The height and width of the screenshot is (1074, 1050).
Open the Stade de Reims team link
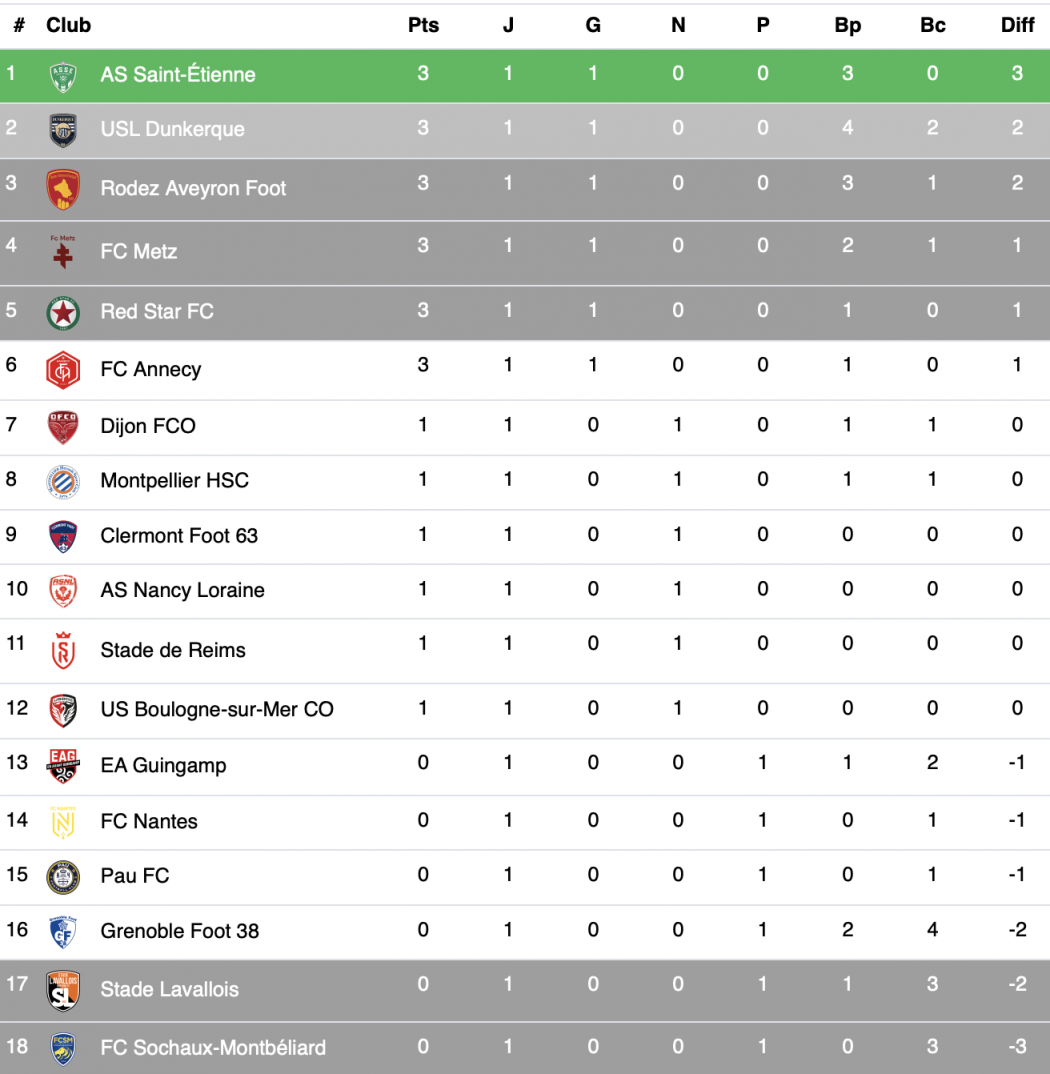coord(173,650)
